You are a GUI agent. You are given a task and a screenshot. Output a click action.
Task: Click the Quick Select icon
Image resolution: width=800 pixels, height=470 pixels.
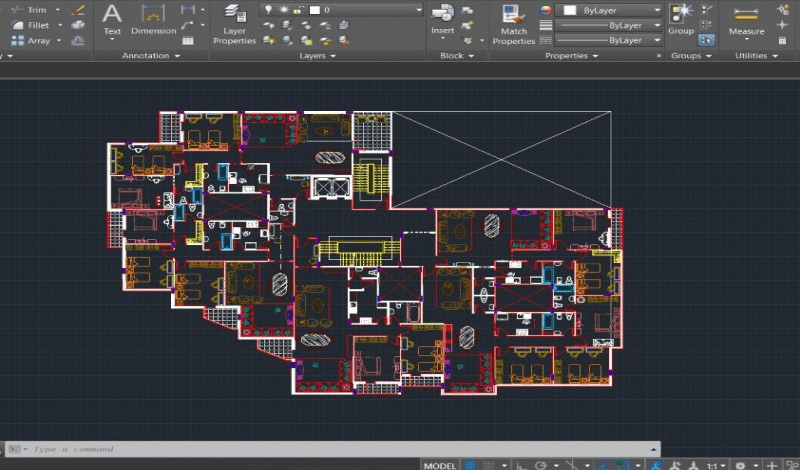click(783, 10)
